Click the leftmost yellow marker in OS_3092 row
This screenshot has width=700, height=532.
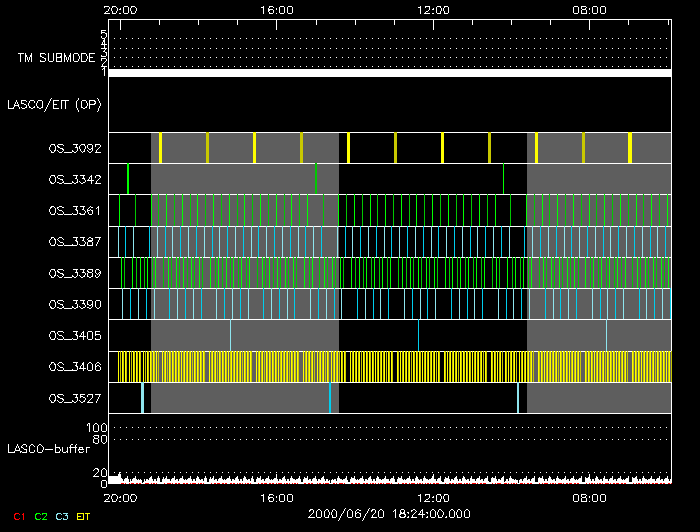click(160, 148)
